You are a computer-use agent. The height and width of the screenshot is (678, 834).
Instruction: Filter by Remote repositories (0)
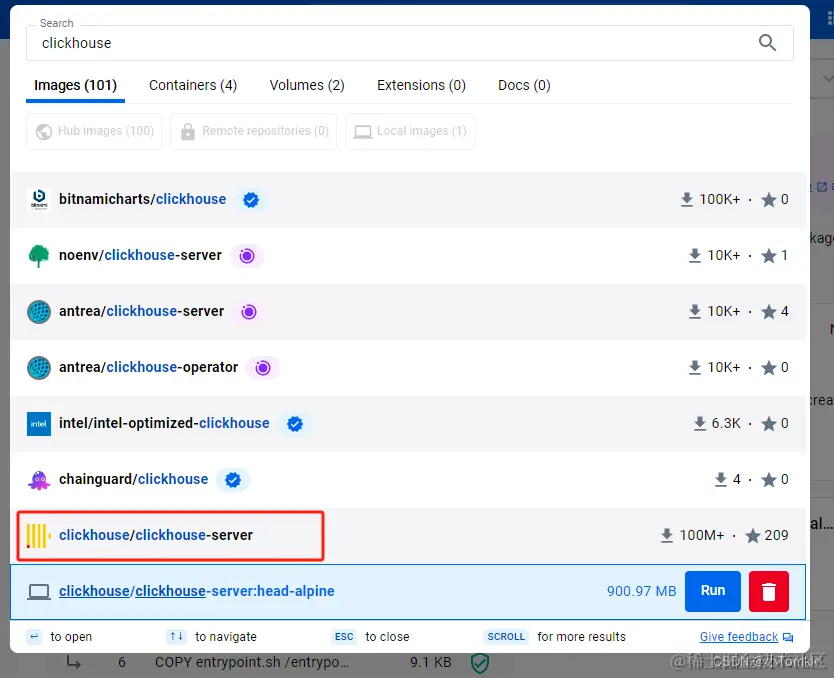[254, 131]
